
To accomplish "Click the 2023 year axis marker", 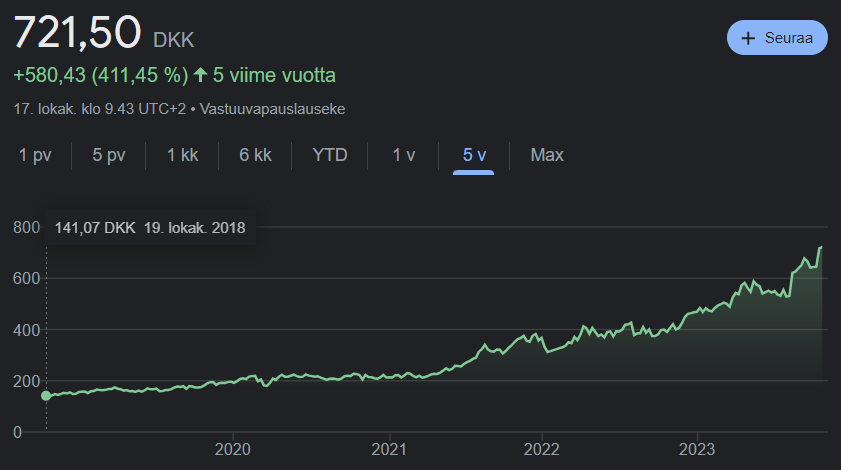I will (x=696, y=450).
